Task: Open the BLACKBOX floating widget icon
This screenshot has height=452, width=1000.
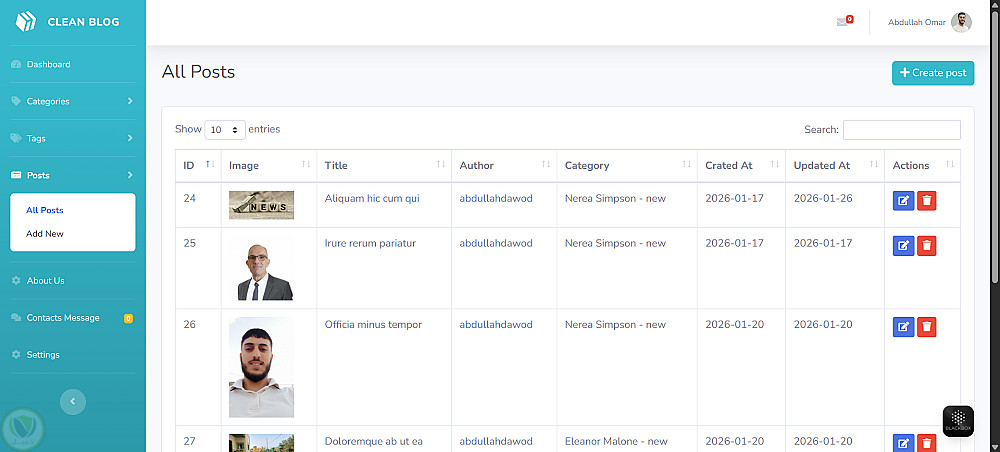Action: pos(957,420)
